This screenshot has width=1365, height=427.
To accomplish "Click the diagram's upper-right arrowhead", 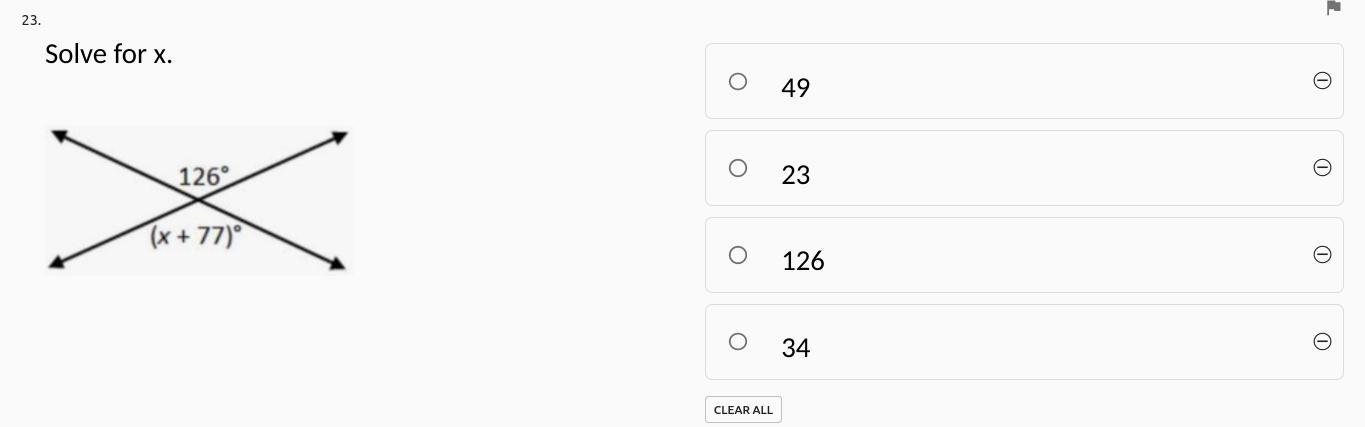I will click(340, 136).
